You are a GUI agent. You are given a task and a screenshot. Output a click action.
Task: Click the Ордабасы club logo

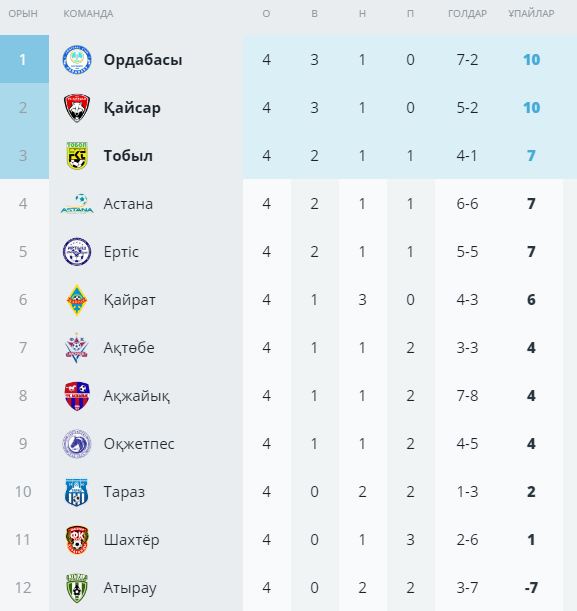click(x=77, y=60)
